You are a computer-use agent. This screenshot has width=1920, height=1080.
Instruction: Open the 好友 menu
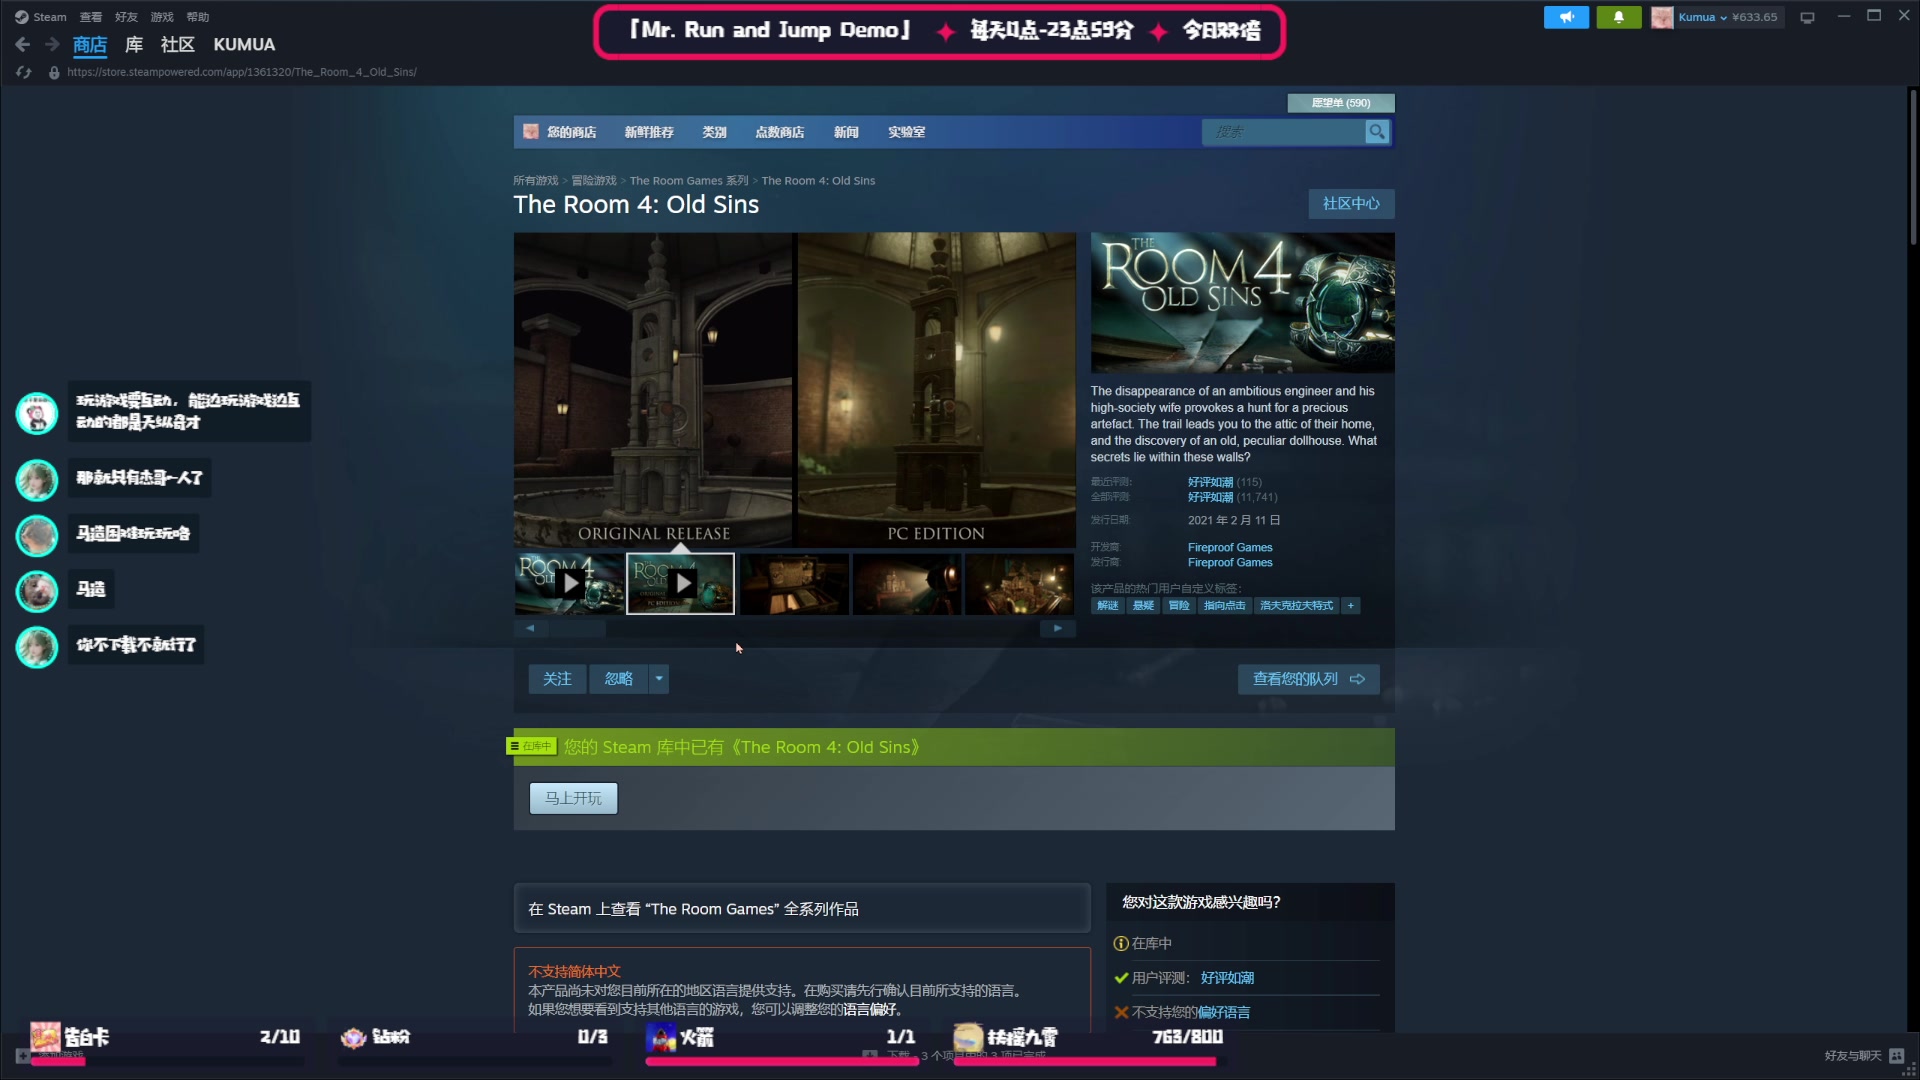click(x=126, y=17)
